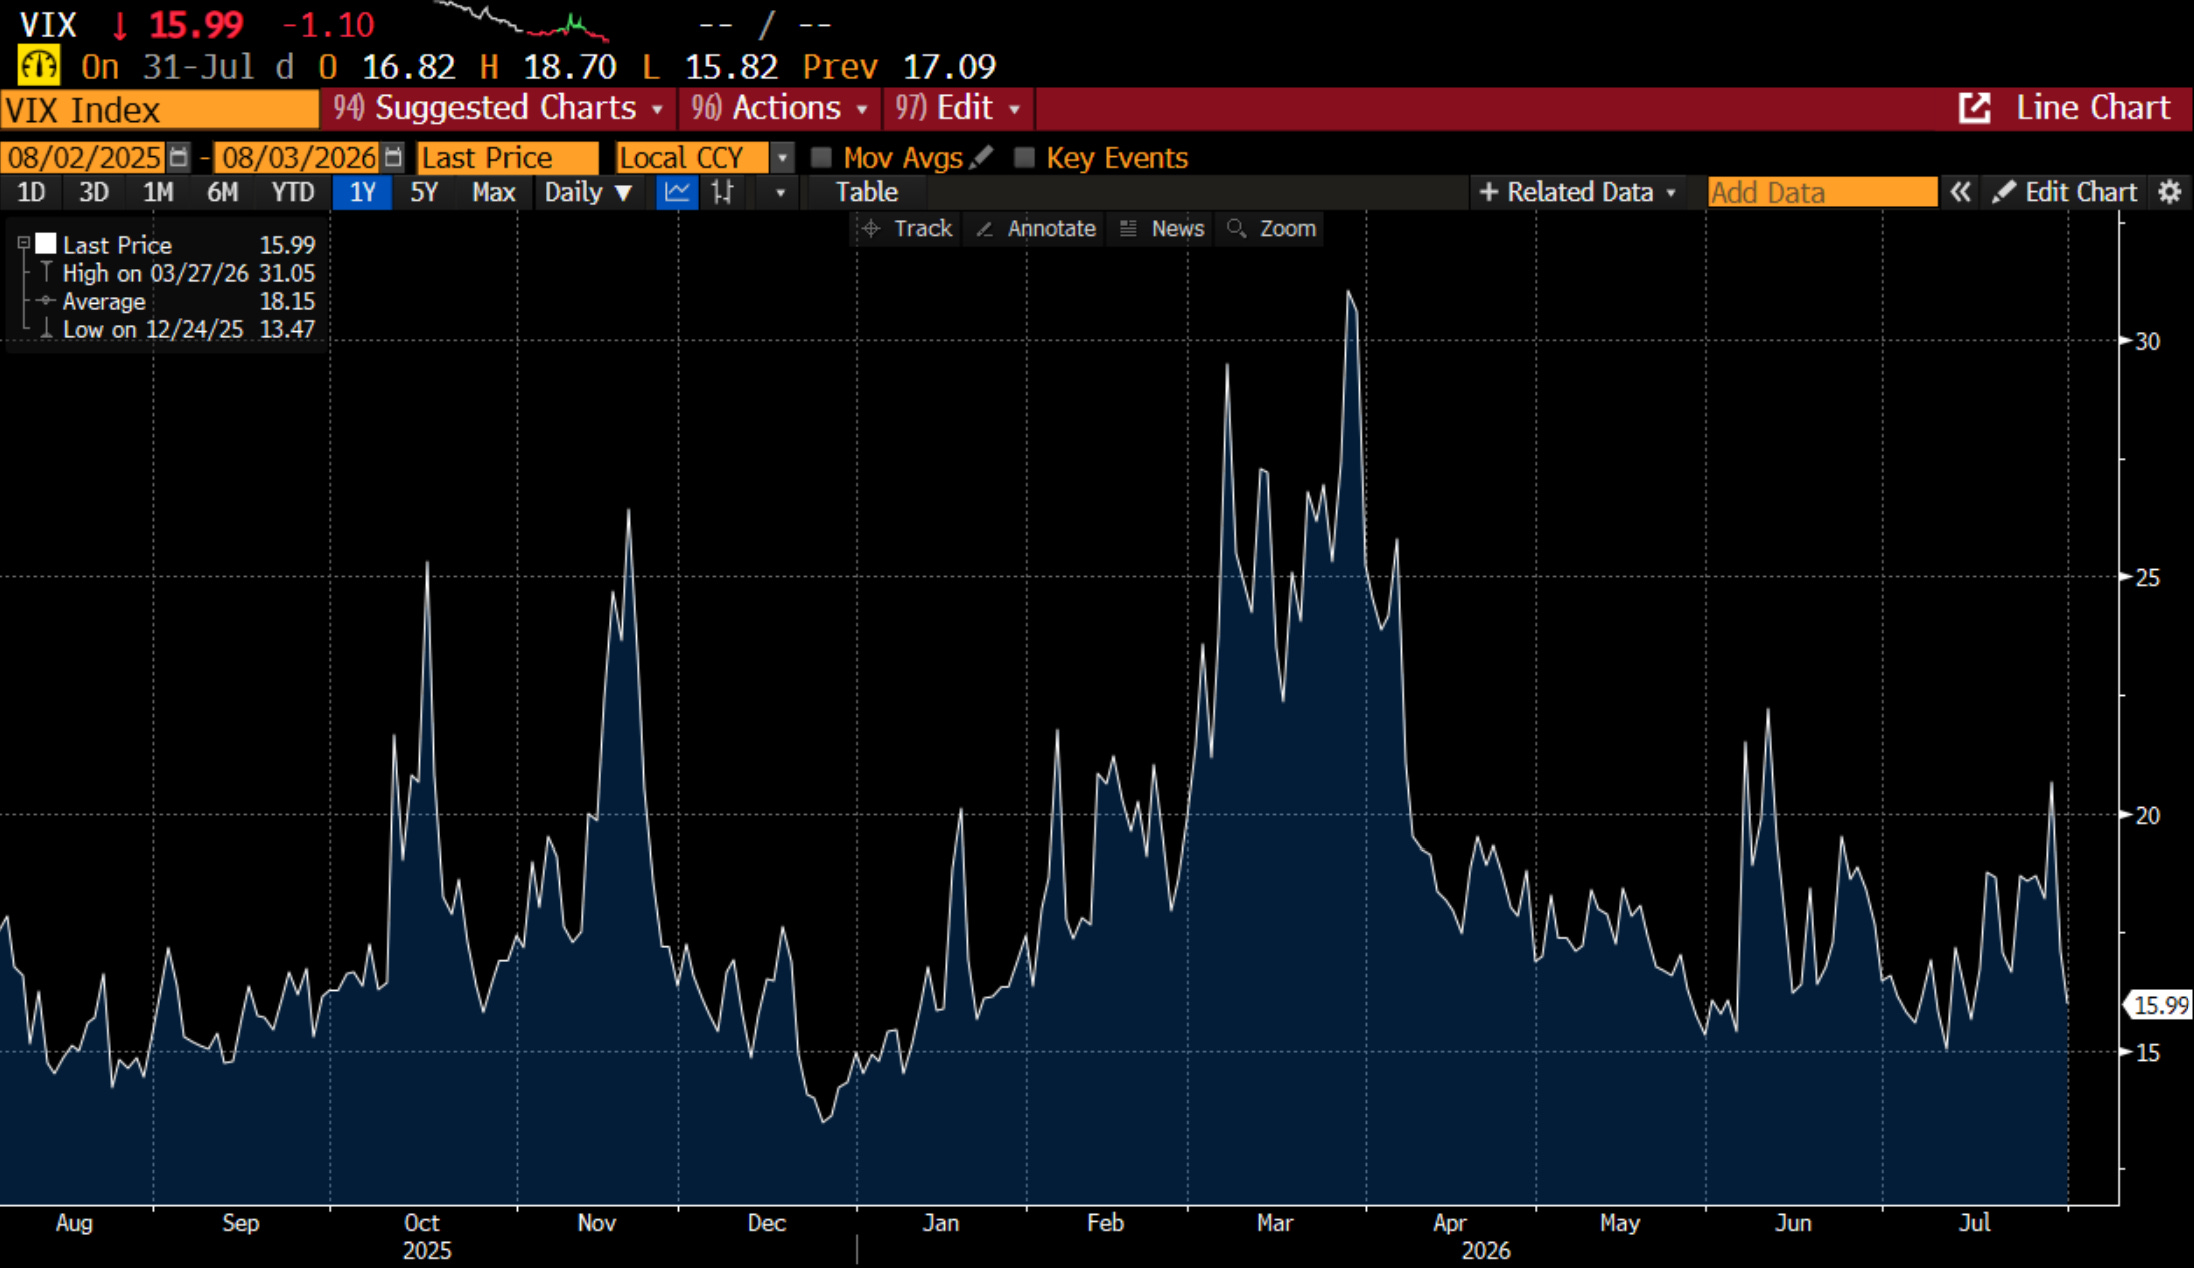2194x1268 pixels.
Task: Click the Table view button
Action: coord(866,192)
